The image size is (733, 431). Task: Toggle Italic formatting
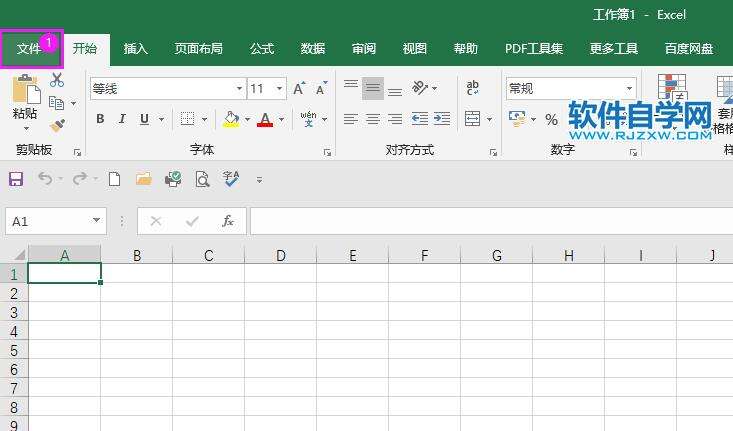coord(122,119)
